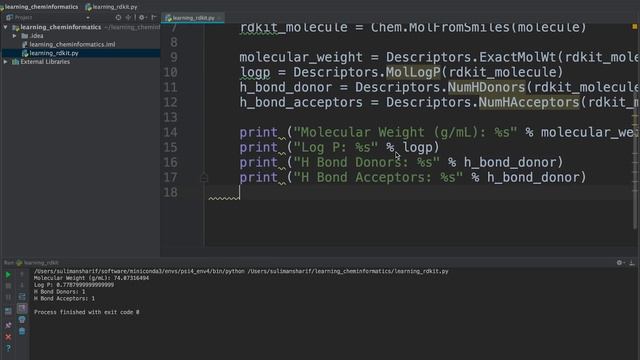Click line number 13 in gutter

170,118
